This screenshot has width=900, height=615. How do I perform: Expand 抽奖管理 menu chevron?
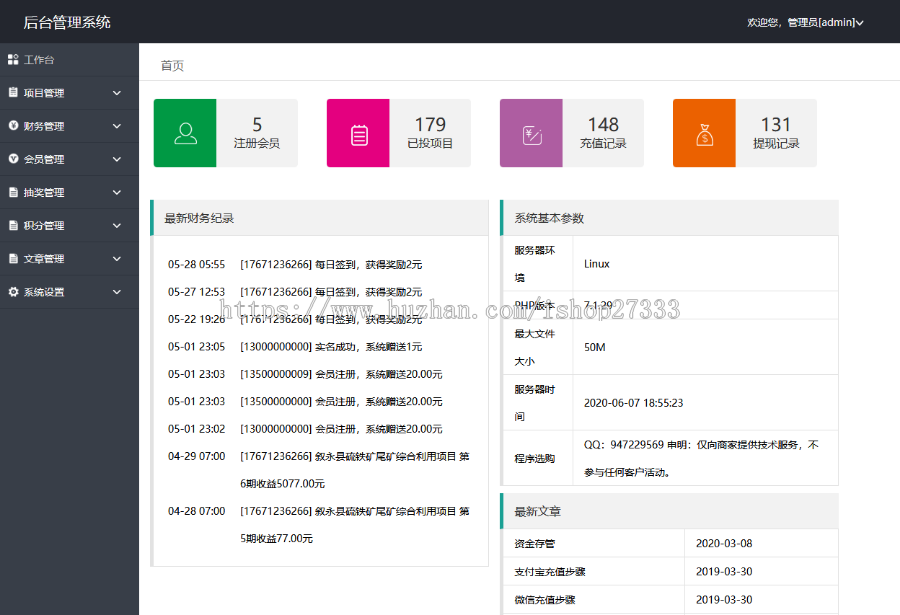pyautogui.click(x=117, y=192)
